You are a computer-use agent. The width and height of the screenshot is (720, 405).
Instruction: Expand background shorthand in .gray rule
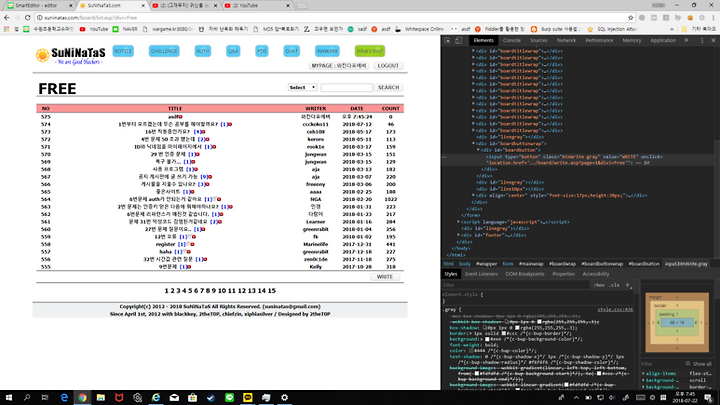483,339
